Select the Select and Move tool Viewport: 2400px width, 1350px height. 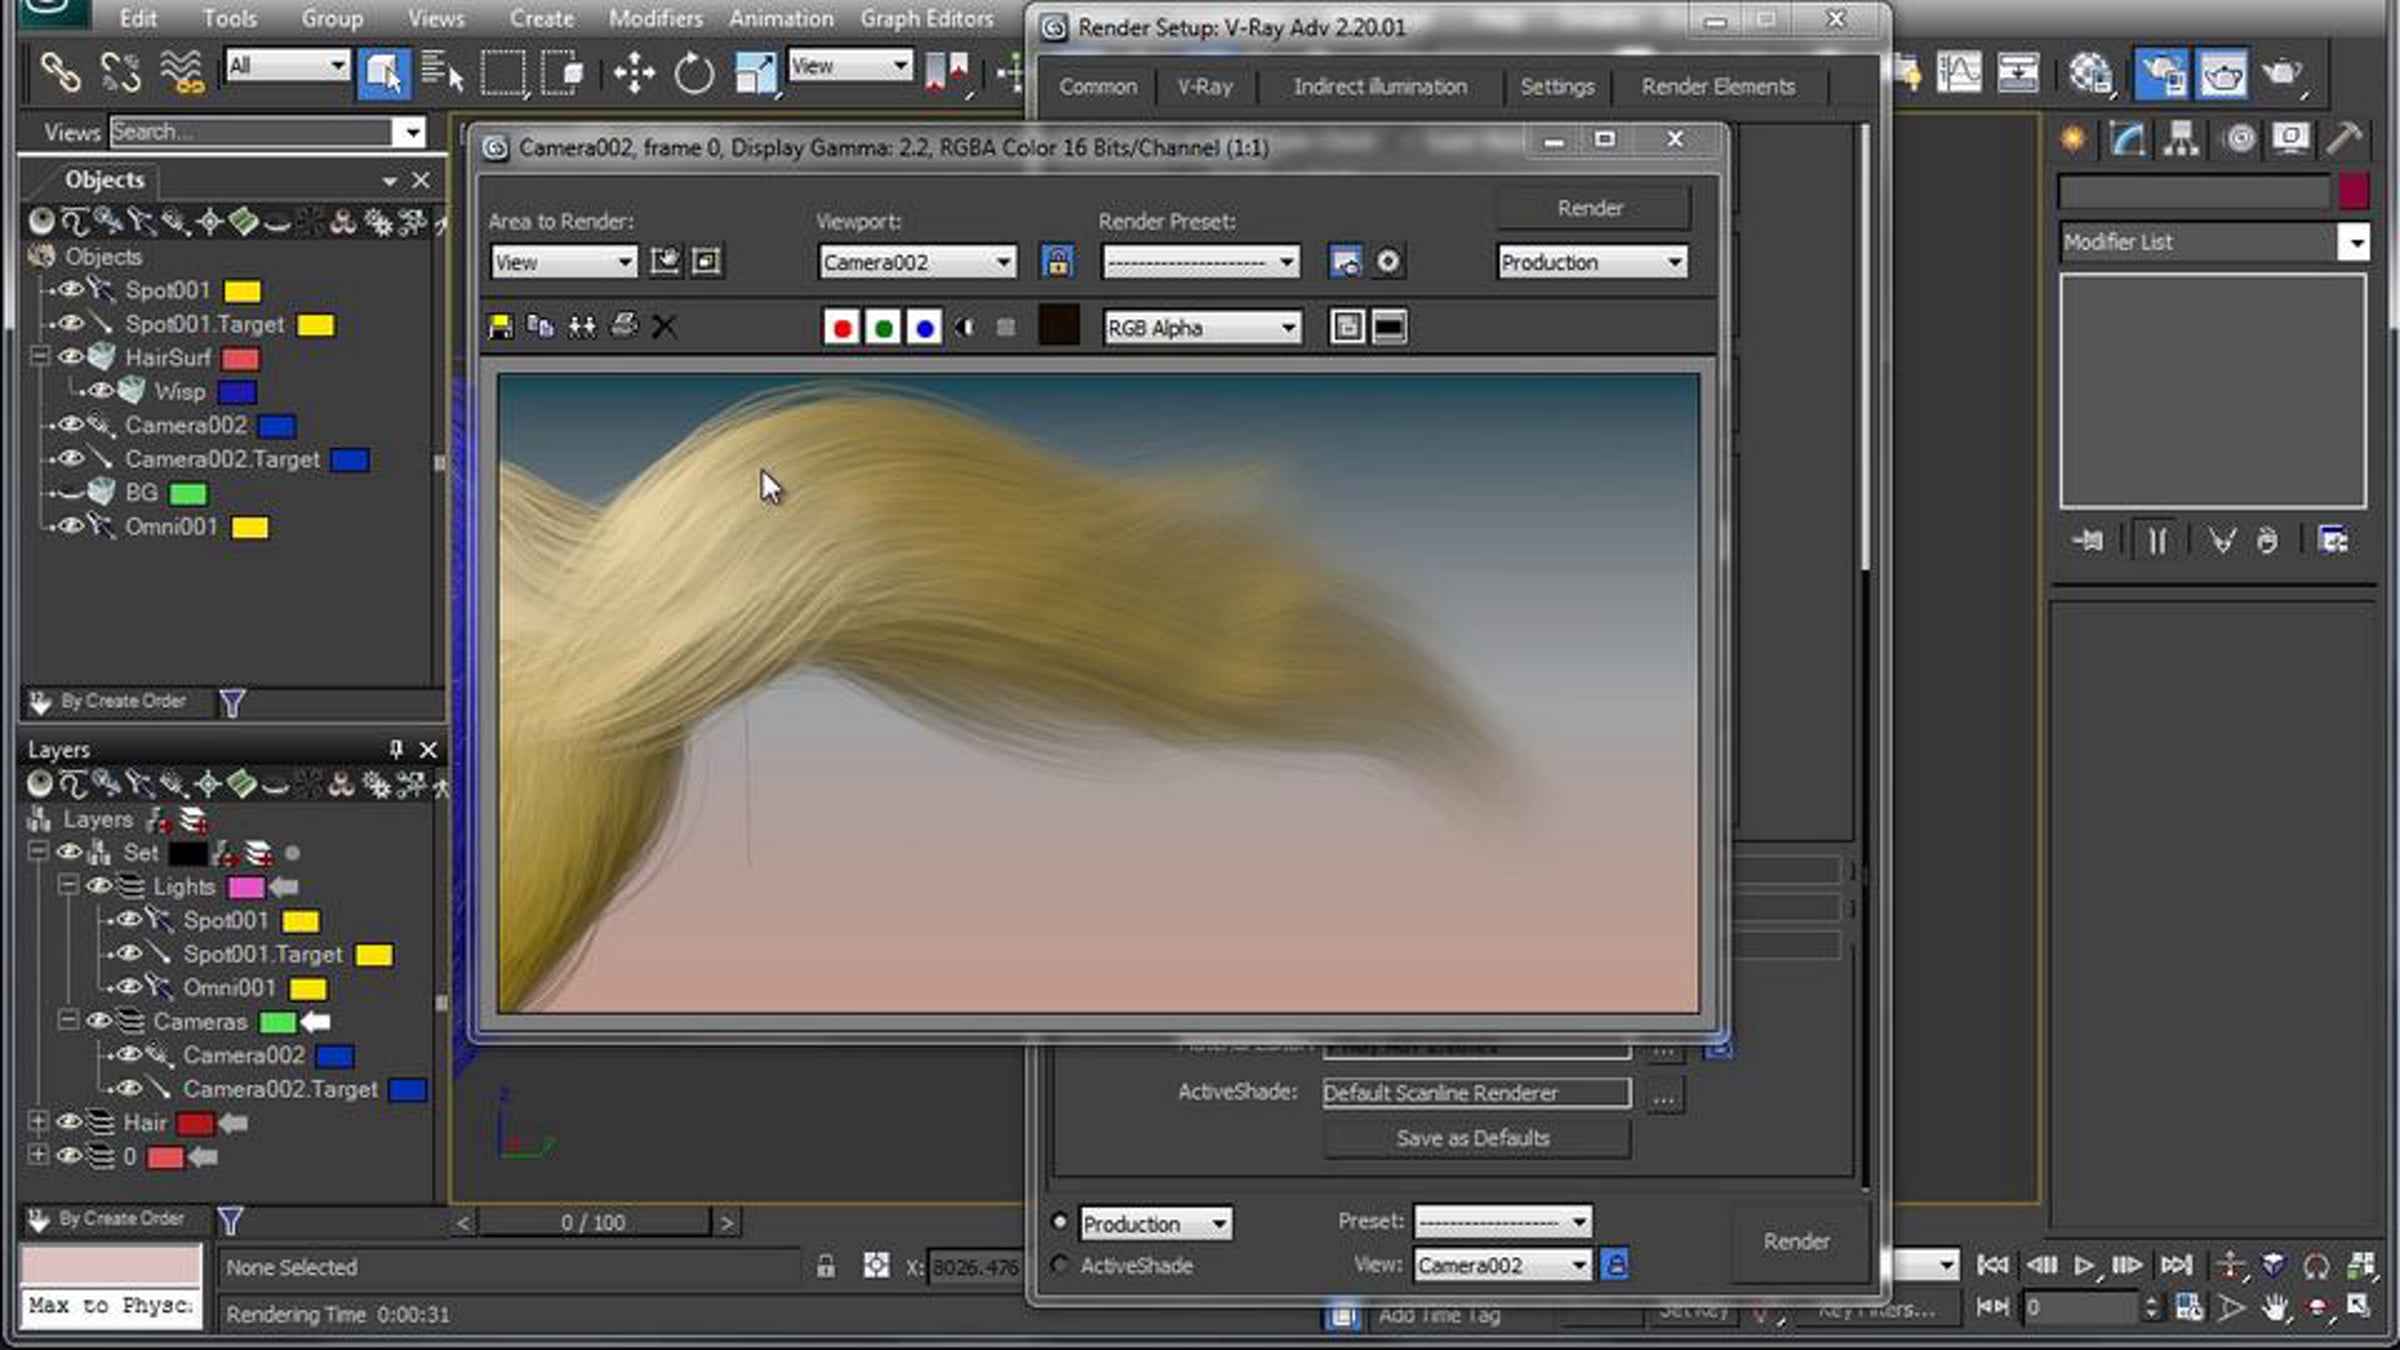(634, 73)
